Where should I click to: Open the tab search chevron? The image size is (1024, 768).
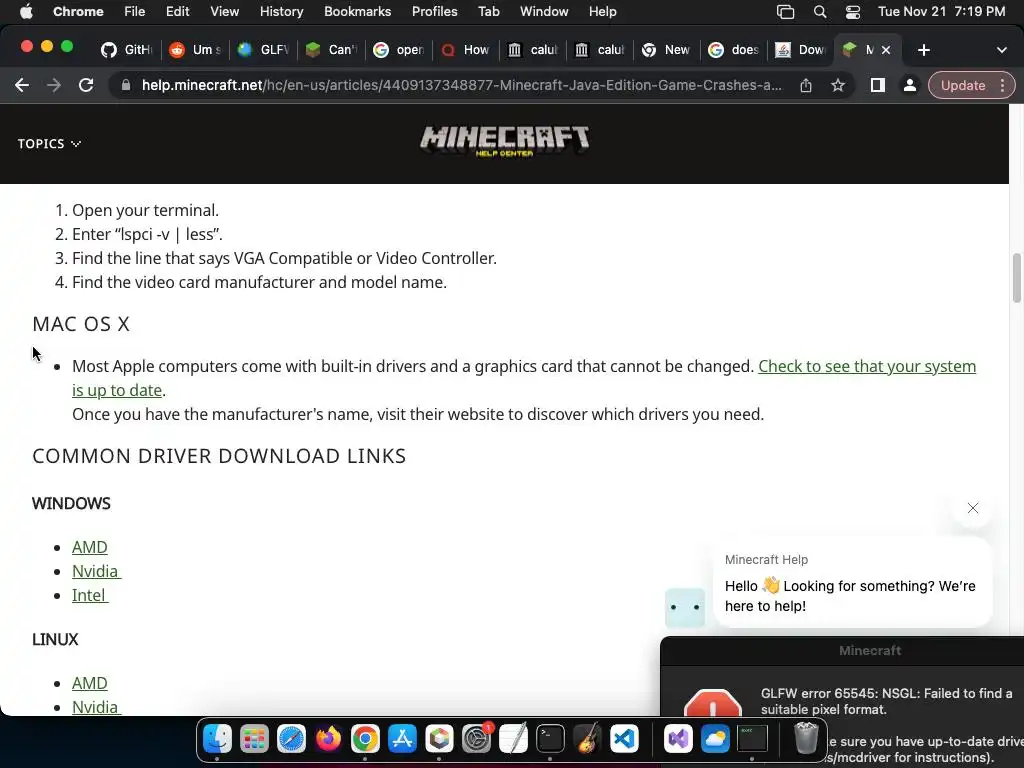click(1001, 50)
